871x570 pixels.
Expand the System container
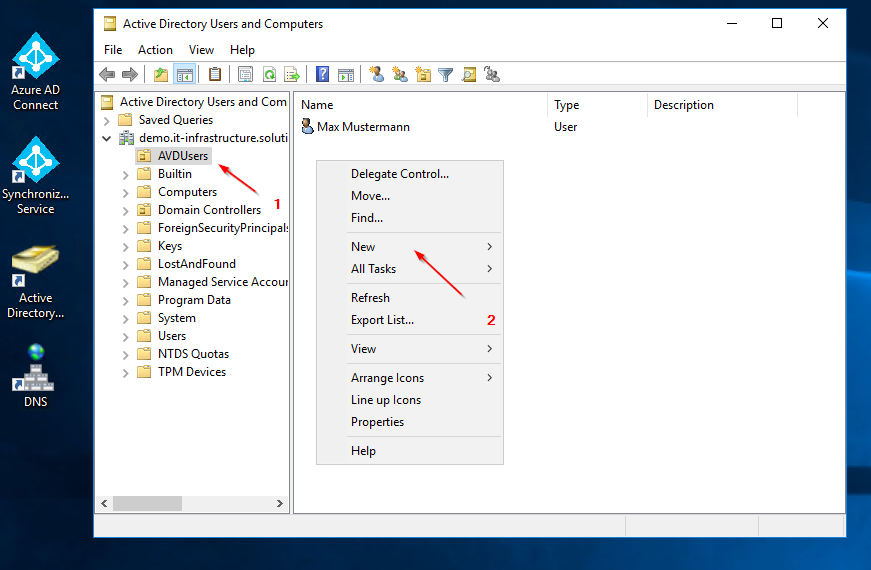click(x=126, y=318)
